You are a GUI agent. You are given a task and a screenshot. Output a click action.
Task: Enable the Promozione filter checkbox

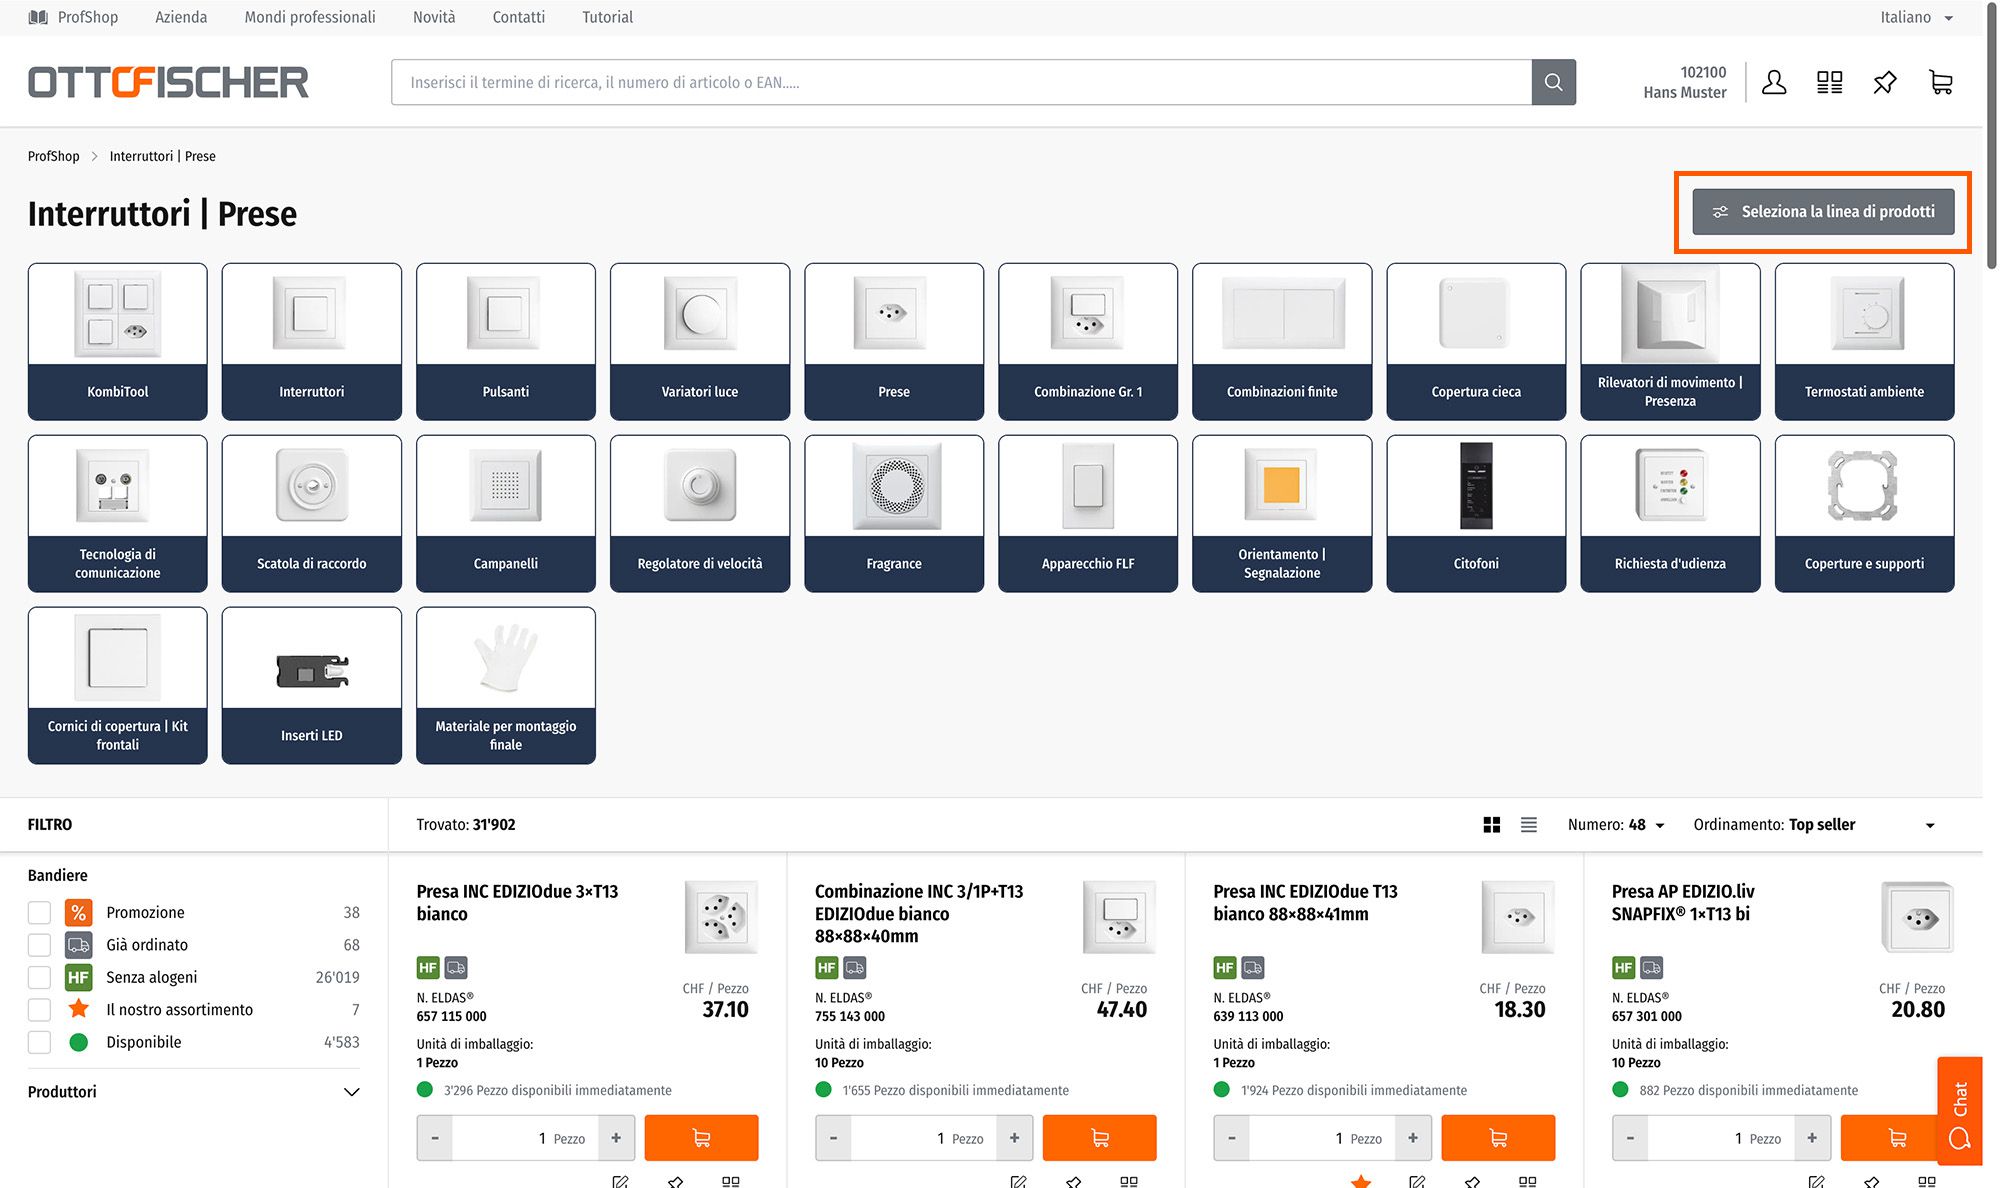(39, 912)
